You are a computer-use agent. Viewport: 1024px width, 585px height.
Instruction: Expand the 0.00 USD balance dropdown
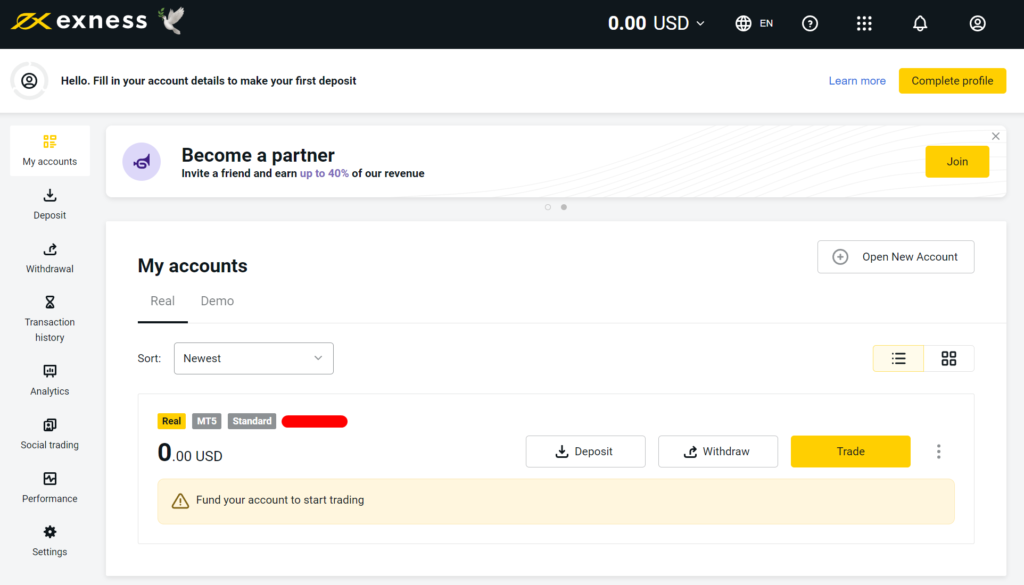tap(656, 24)
